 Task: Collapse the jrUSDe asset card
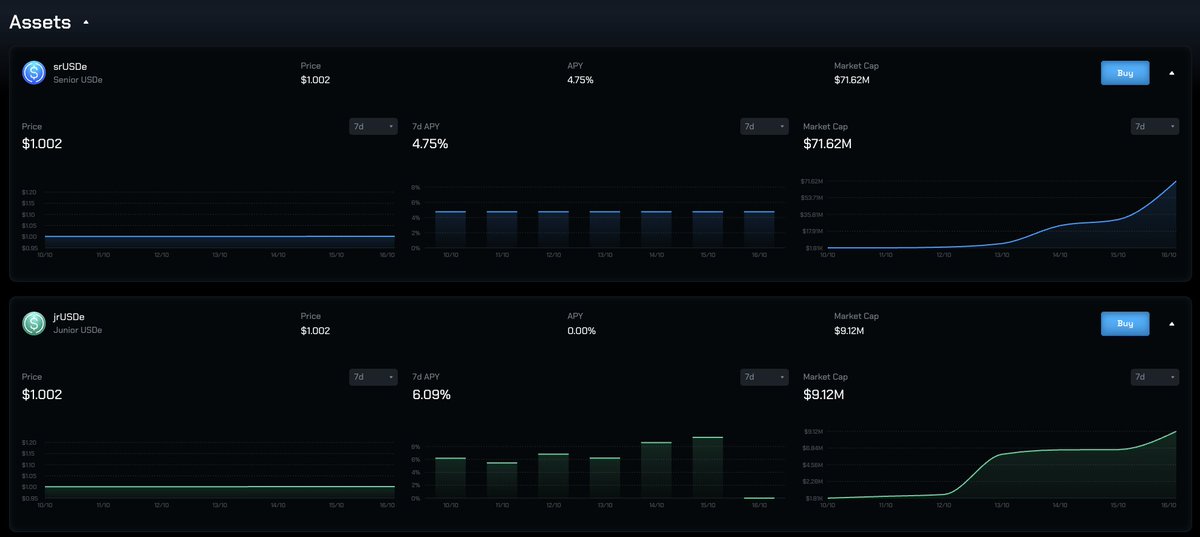pos(1172,324)
